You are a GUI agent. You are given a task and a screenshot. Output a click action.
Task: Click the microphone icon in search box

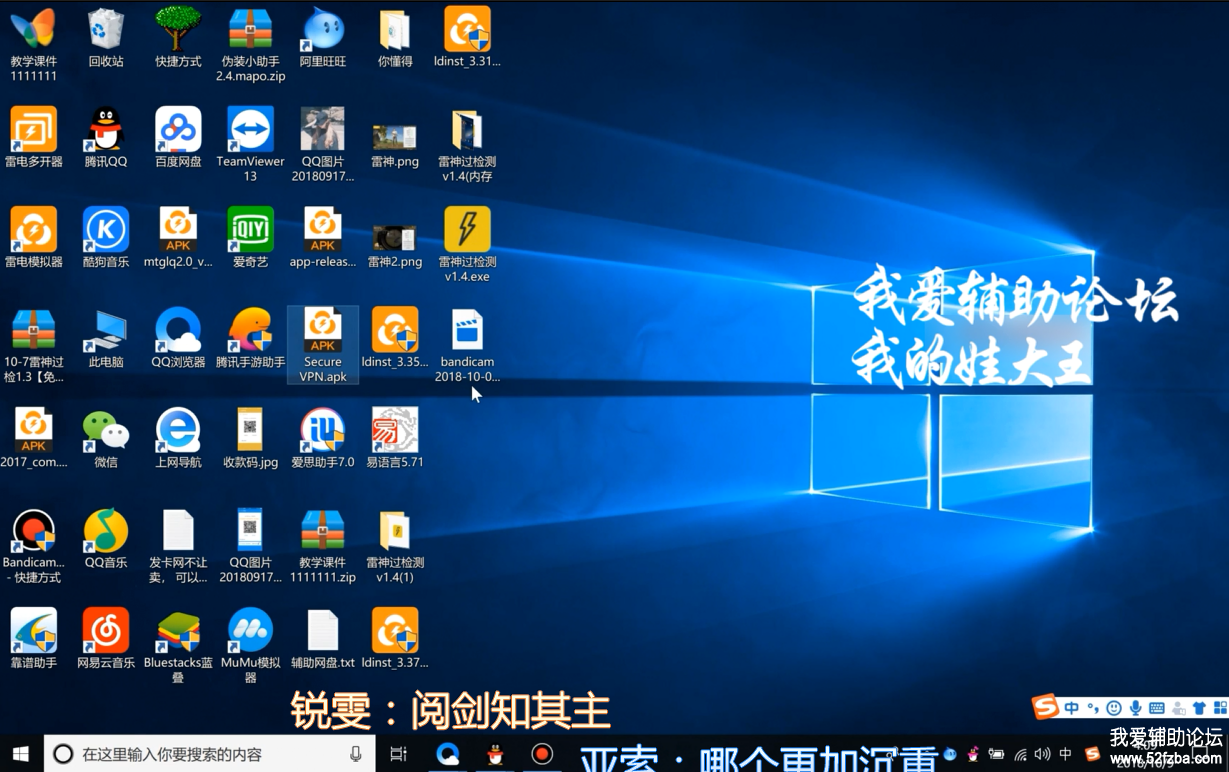point(356,754)
